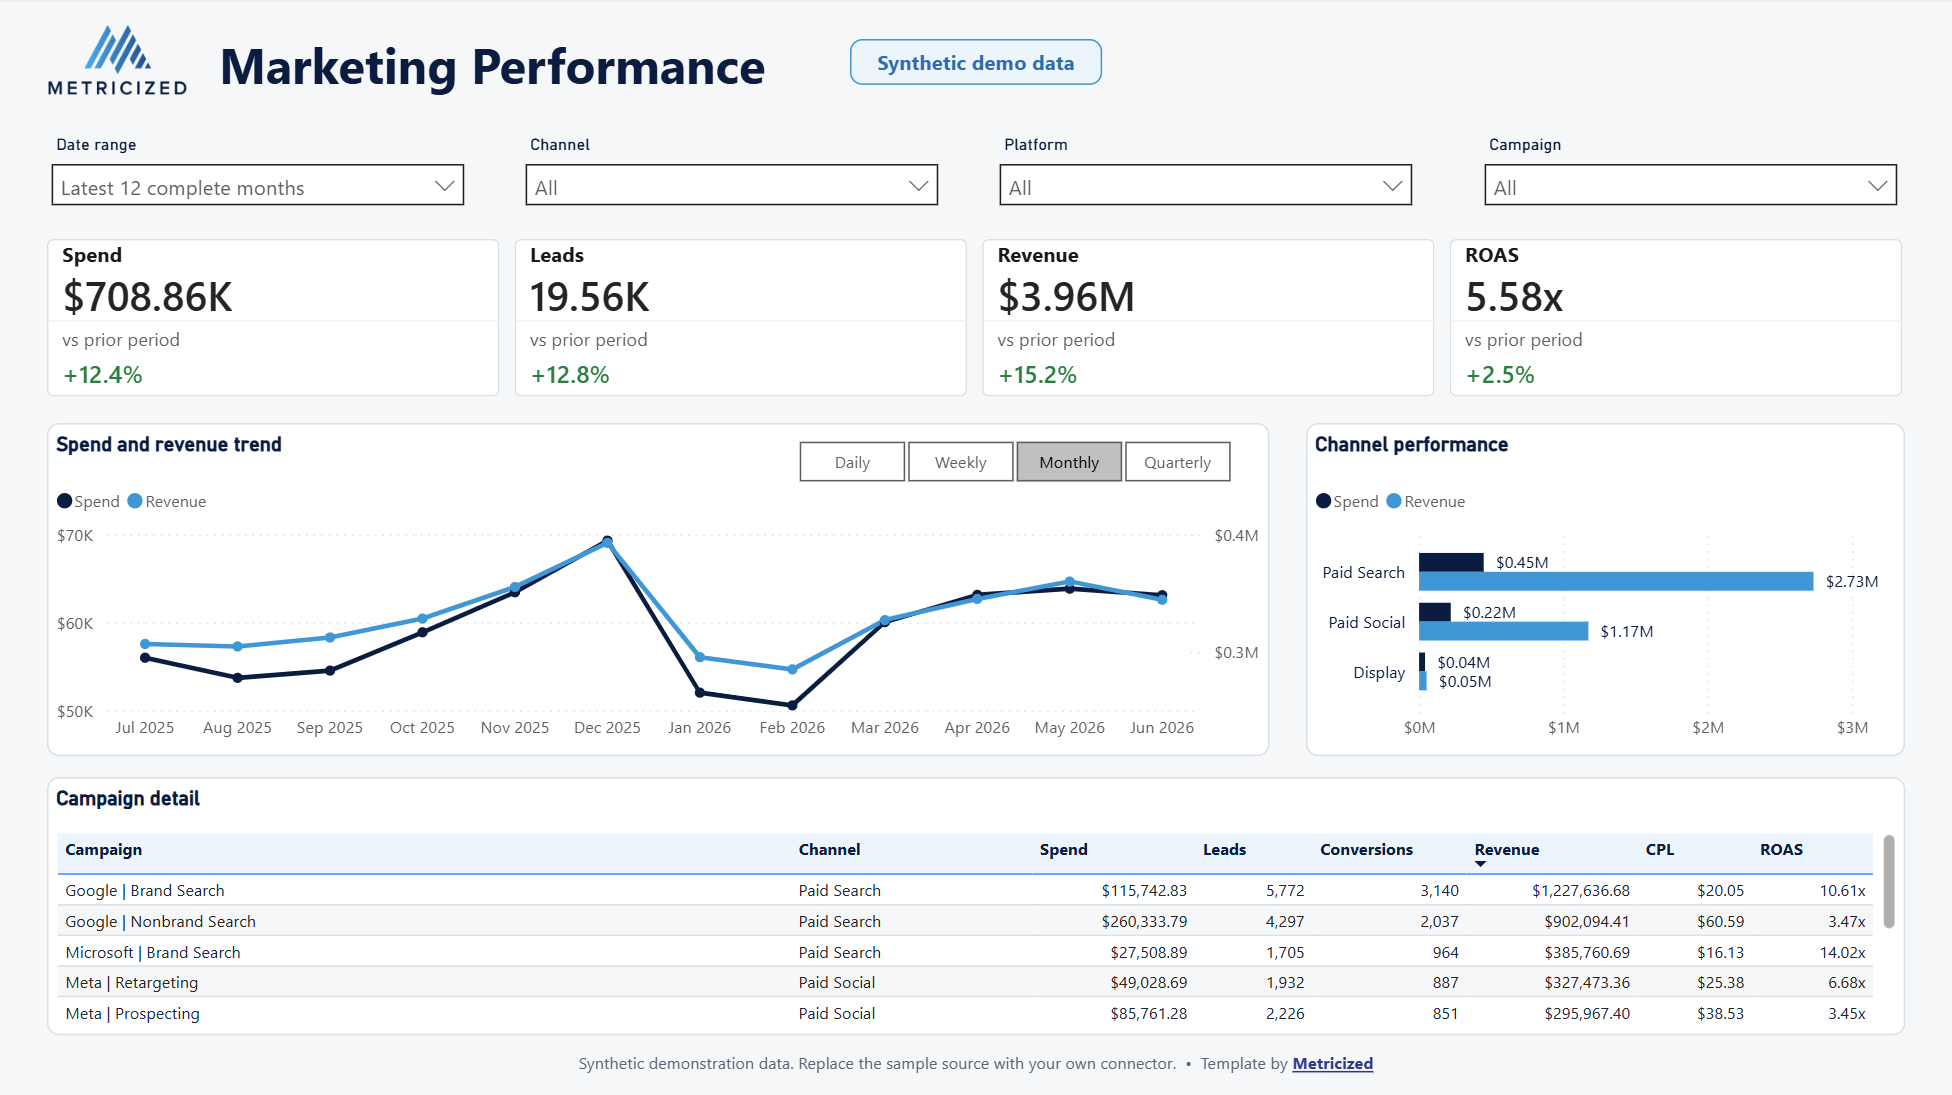Viewport: 1952px width, 1095px height.
Task: Click Spend legend dot in trend chart
Action: click(65, 501)
